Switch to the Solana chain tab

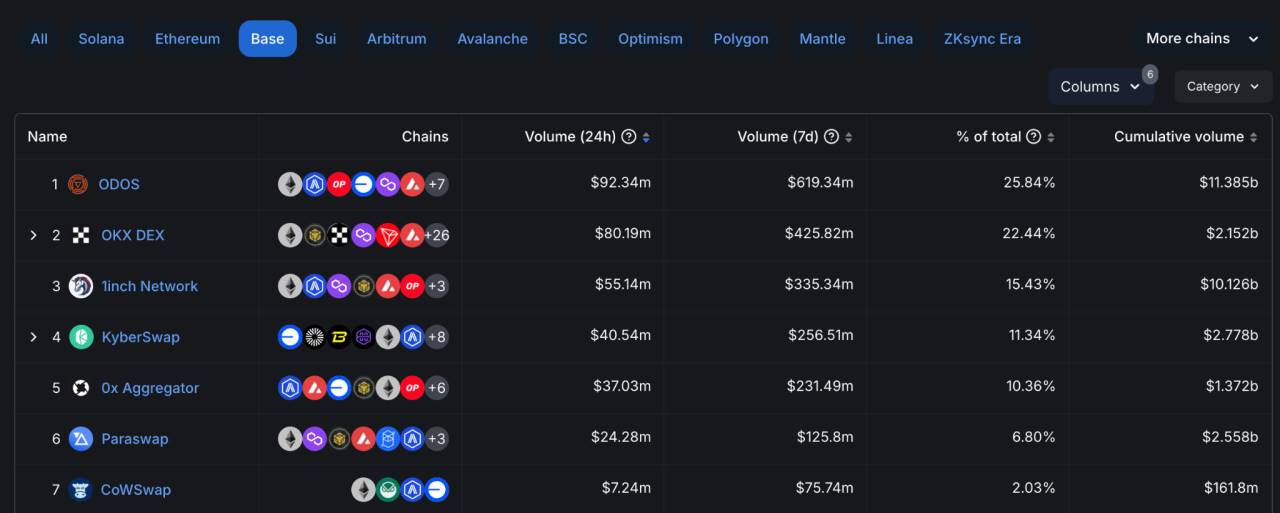click(101, 39)
